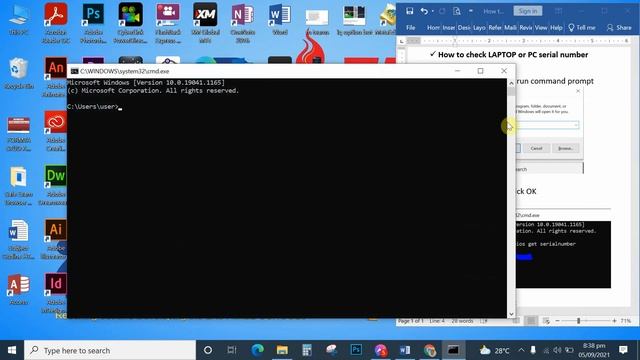Image resolution: width=640 pixels, height=360 pixels.
Task: Click the 71% zoom level in Word
Action: click(x=626, y=321)
